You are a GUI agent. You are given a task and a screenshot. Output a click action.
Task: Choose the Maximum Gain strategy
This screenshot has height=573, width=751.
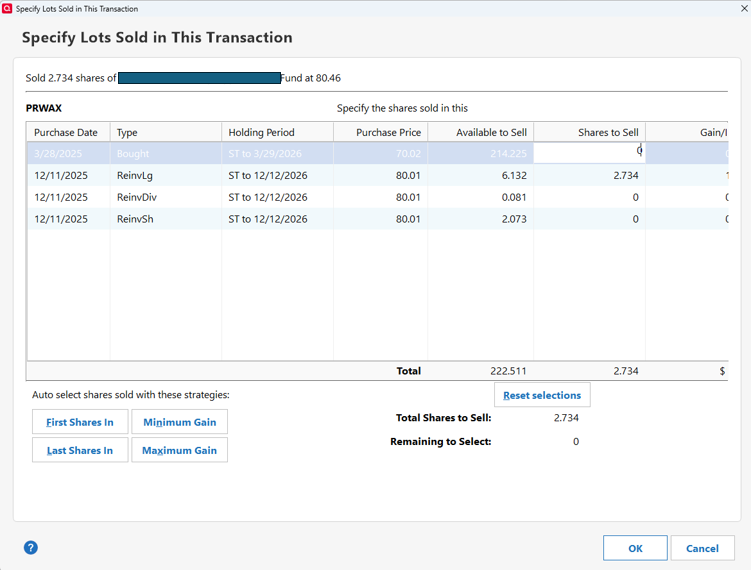point(180,450)
